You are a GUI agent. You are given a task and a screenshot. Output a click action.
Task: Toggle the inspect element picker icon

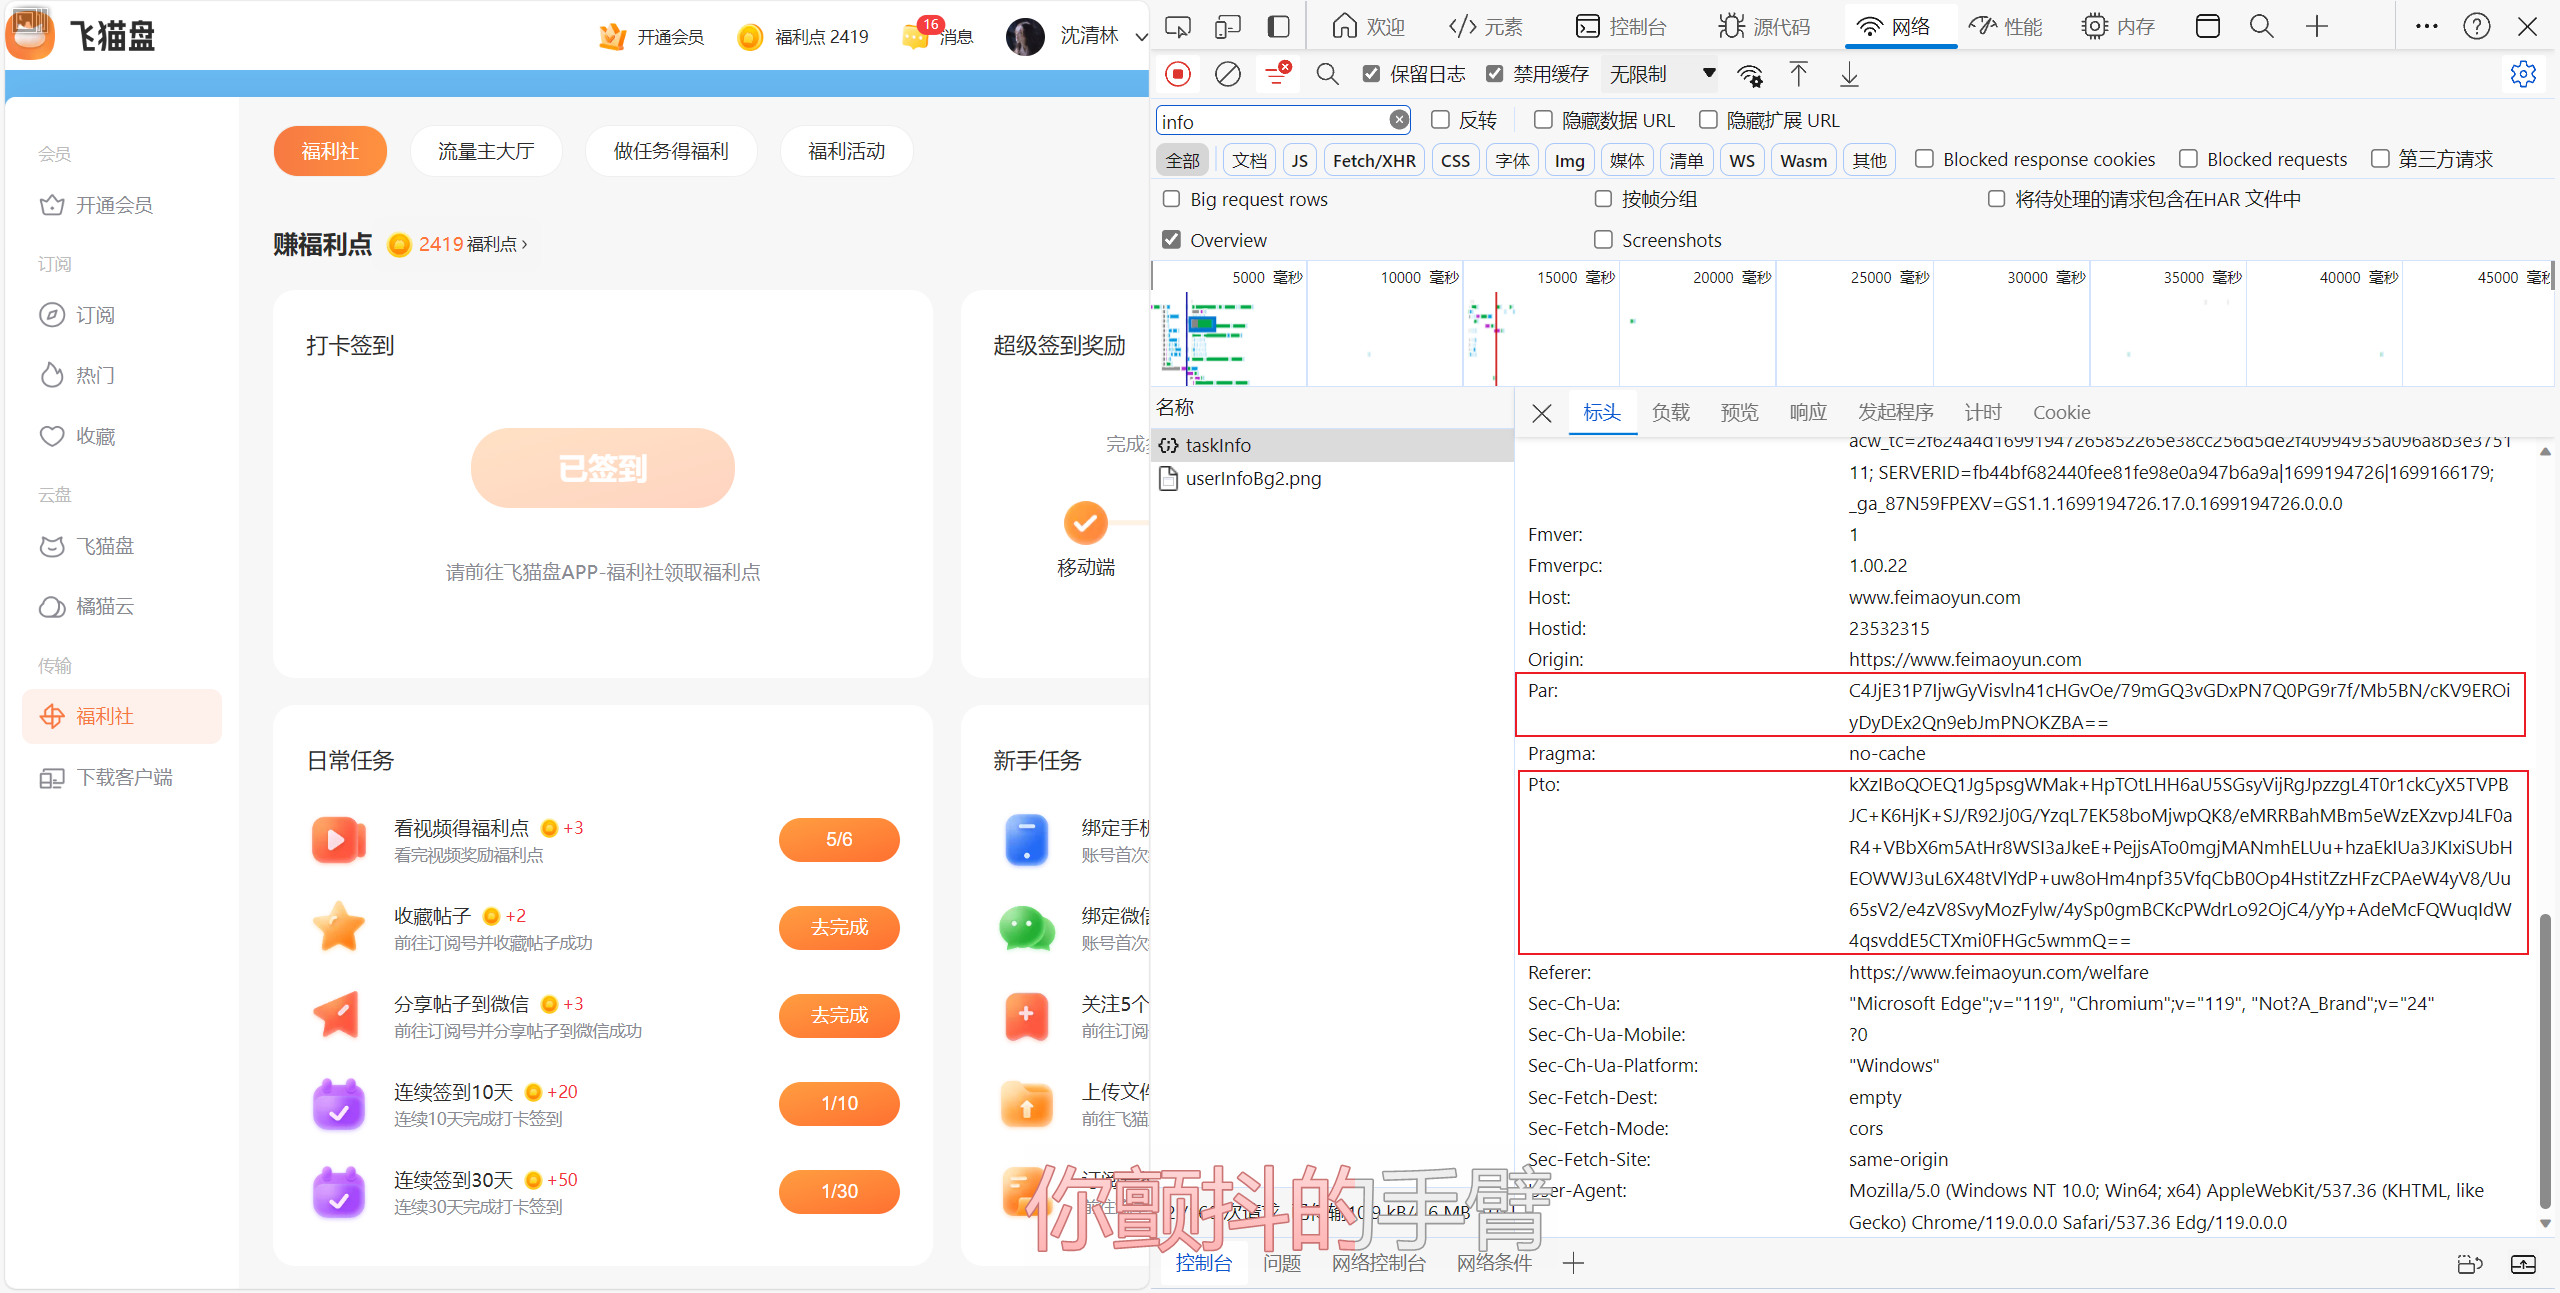[1178, 26]
